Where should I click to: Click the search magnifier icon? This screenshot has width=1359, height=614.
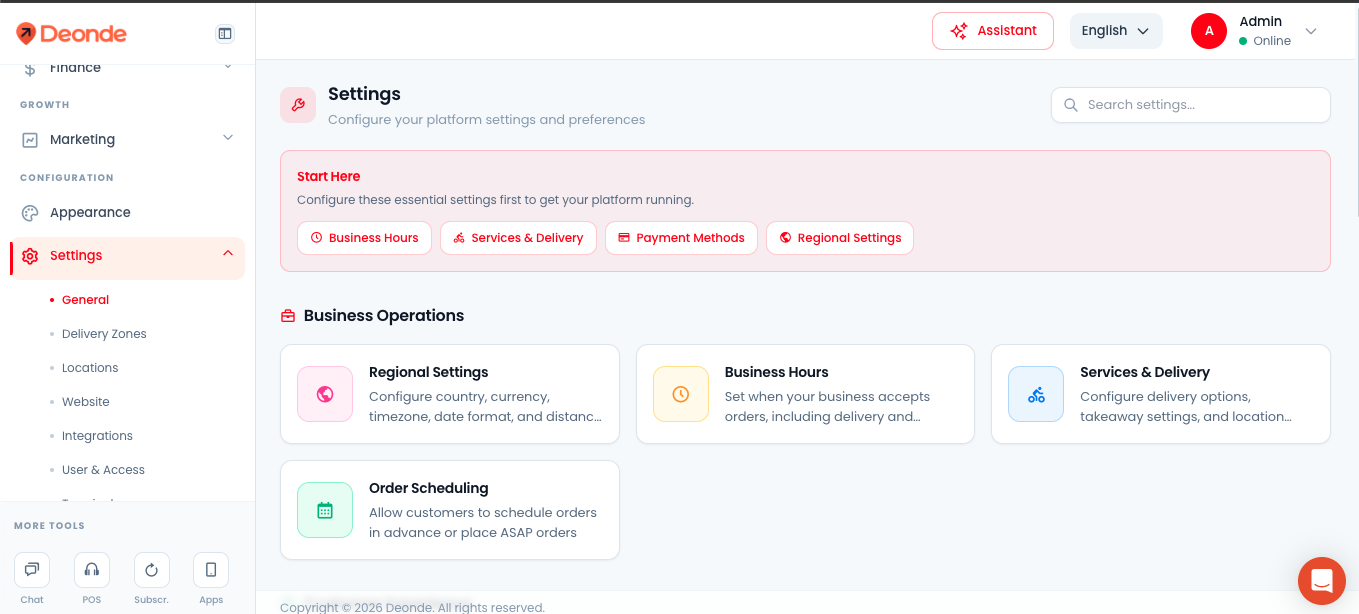coord(1071,105)
